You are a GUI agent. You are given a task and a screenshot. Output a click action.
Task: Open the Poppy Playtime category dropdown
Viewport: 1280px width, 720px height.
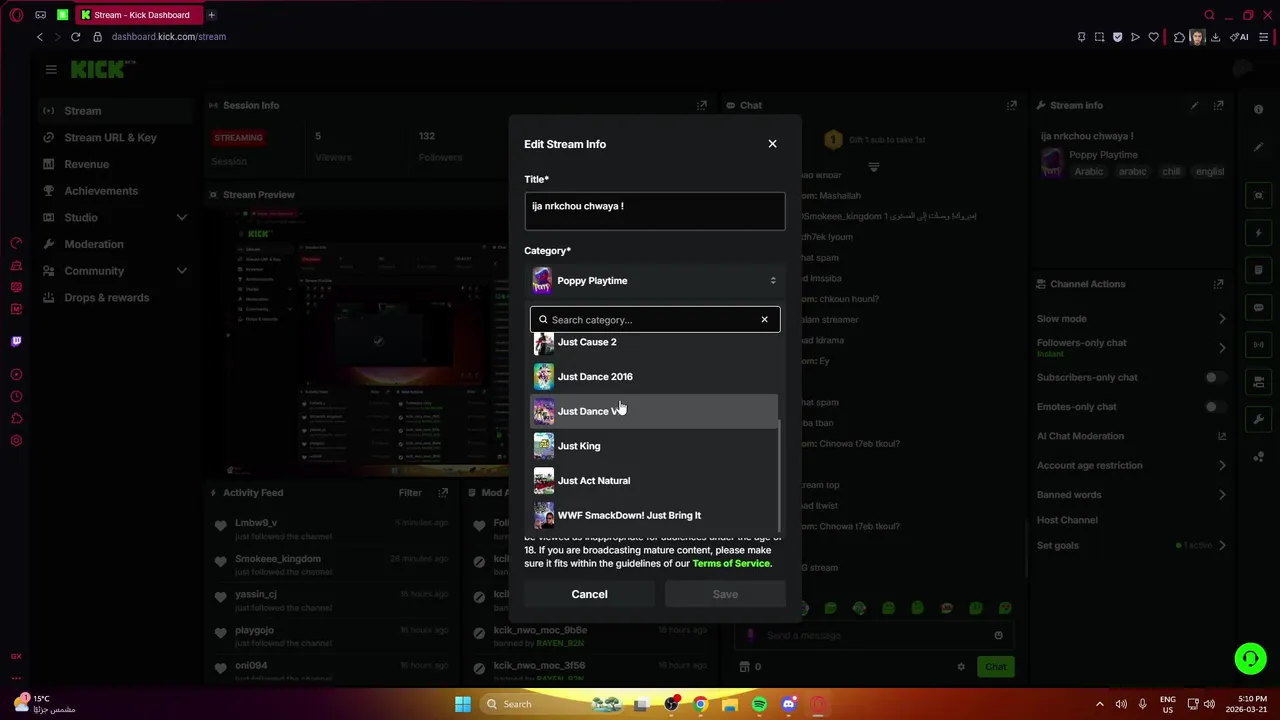[654, 281]
